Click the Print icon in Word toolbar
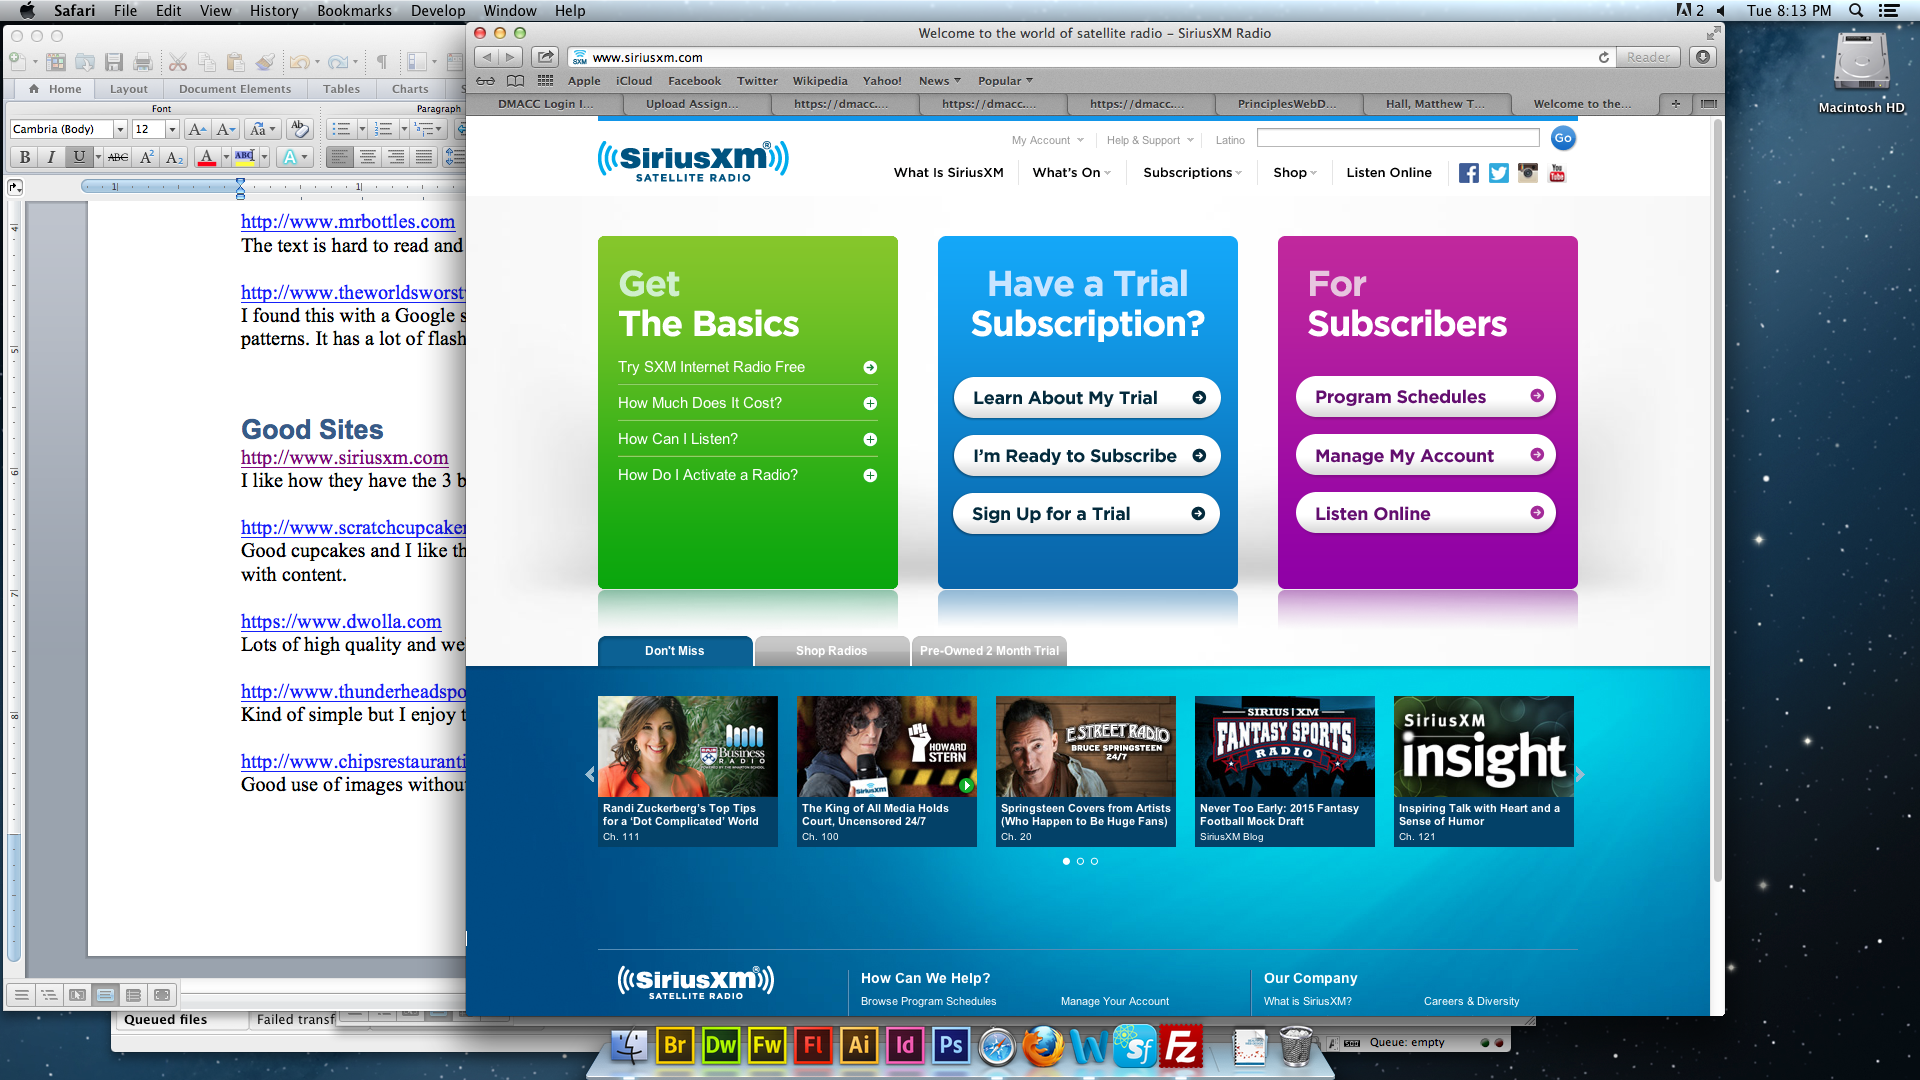Viewport: 1920px width, 1080px height. click(x=143, y=62)
